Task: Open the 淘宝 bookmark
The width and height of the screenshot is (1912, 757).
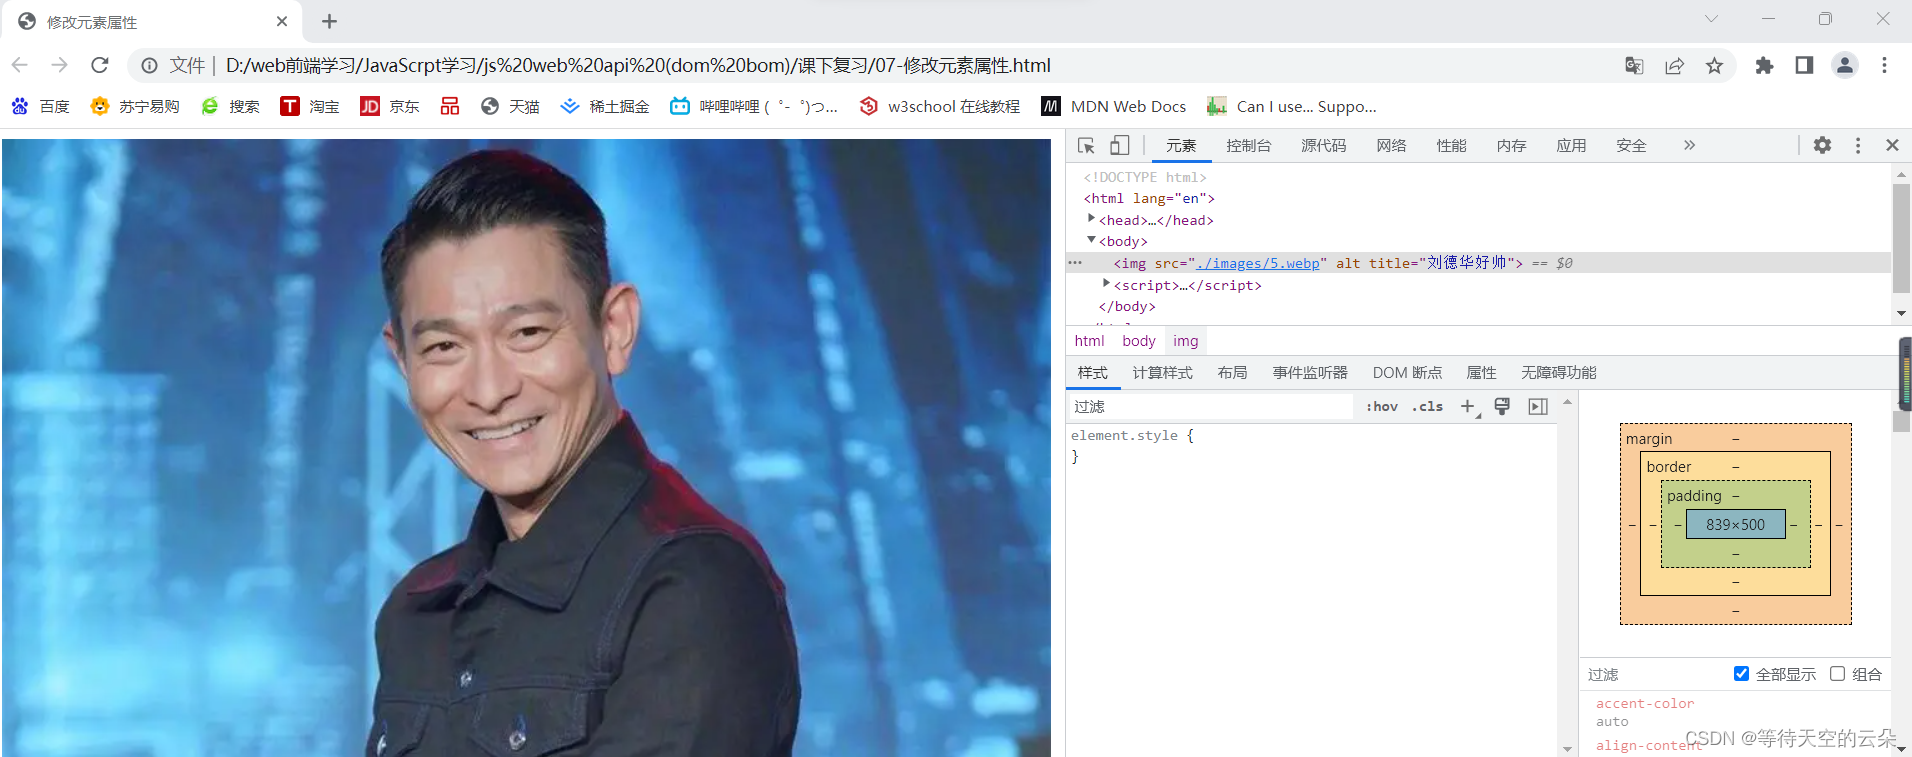Action: tap(310, 106)
